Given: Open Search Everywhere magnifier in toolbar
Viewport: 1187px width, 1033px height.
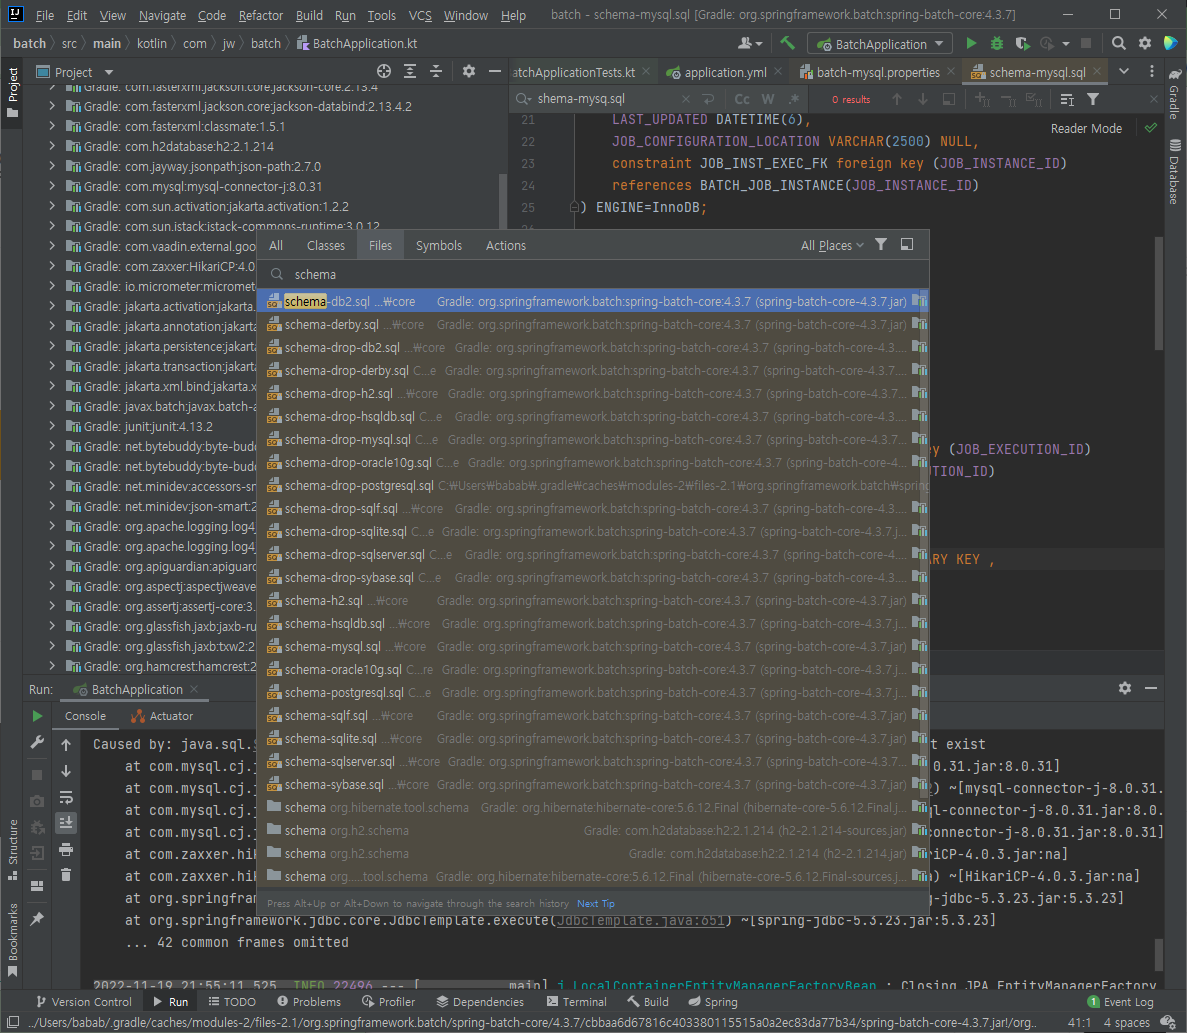Looking at the screenshot, I should (1118, 44).
